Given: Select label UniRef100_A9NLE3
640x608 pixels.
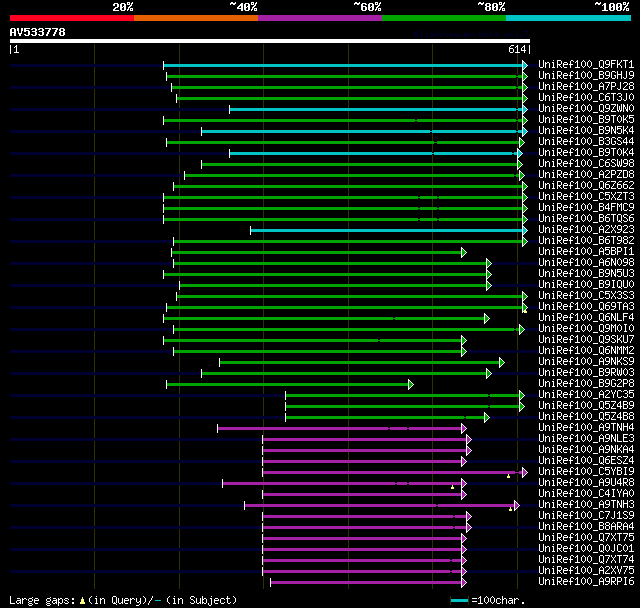Looking at the screenshot, I should (x=586, y=439).
